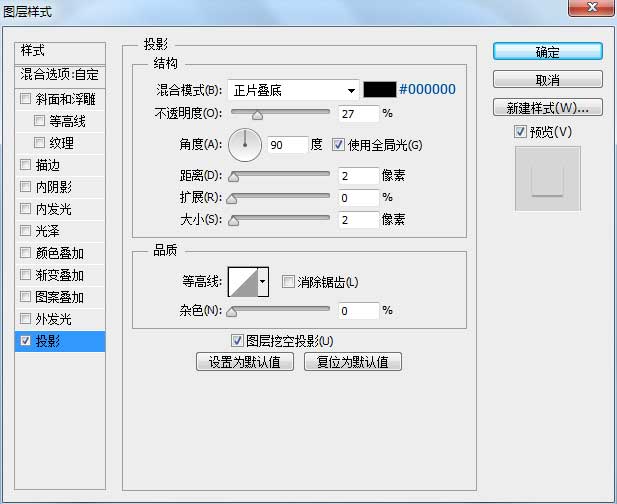Enable the 外发光 checkbox
Viewport: 617px width, 504px height.
[x=26, y=319]
